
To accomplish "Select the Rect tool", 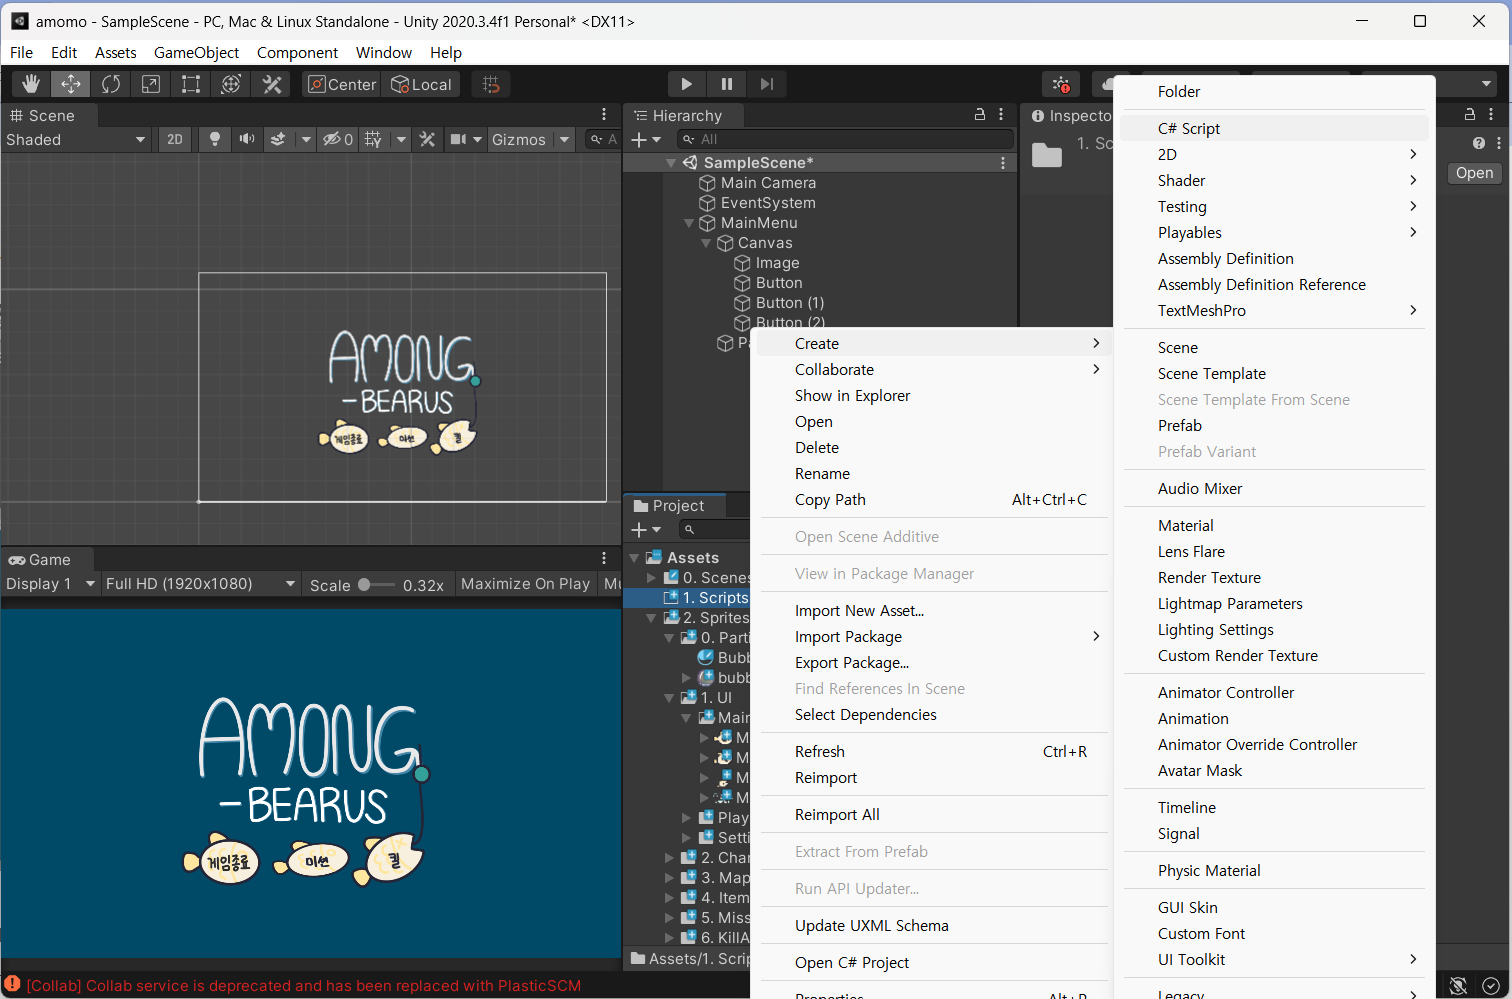I will pyautogui.click(x=191, y=84).
